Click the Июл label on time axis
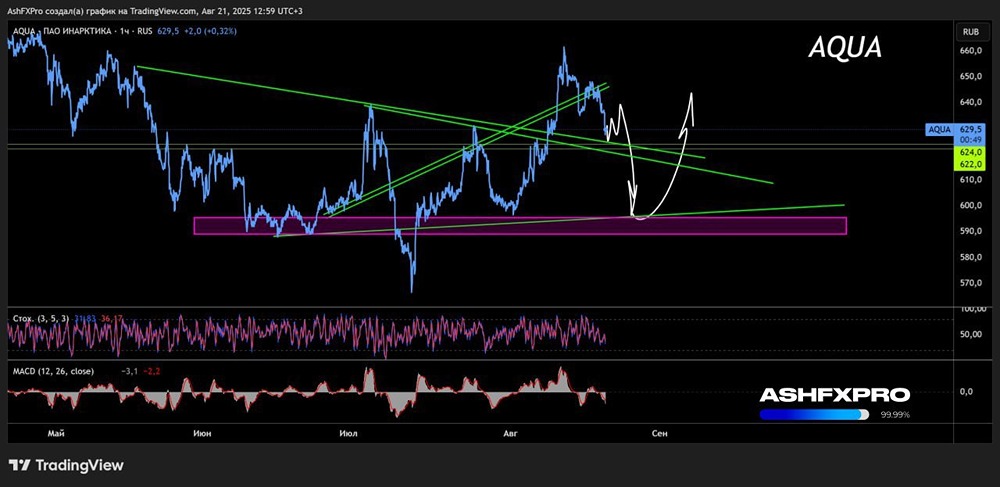The image size is (1000, 487). (x=349, y=433)
